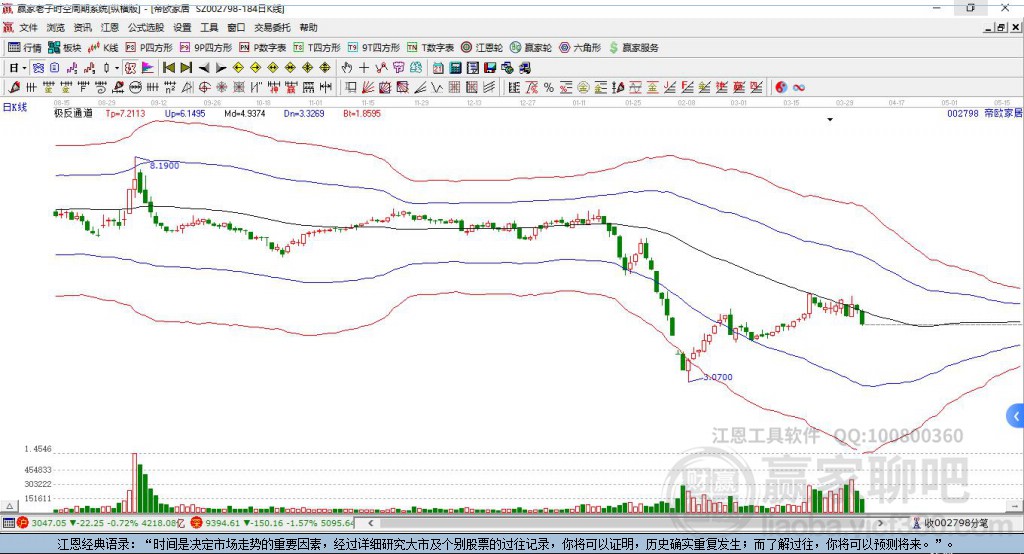The height and width of the screenshot is (554, 1024).
Task: Select the Gann fan lines tool
Action: click(x=368, y=87)
